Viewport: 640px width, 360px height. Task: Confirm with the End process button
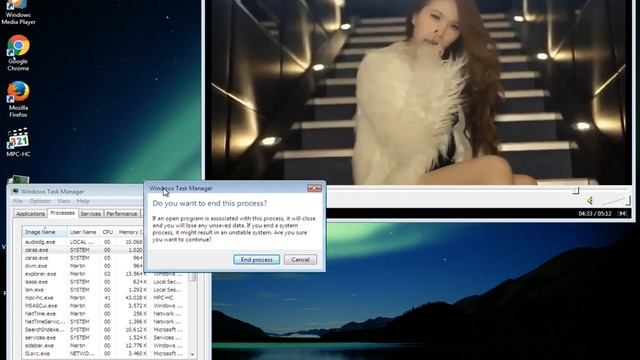(x=256, y=260)
